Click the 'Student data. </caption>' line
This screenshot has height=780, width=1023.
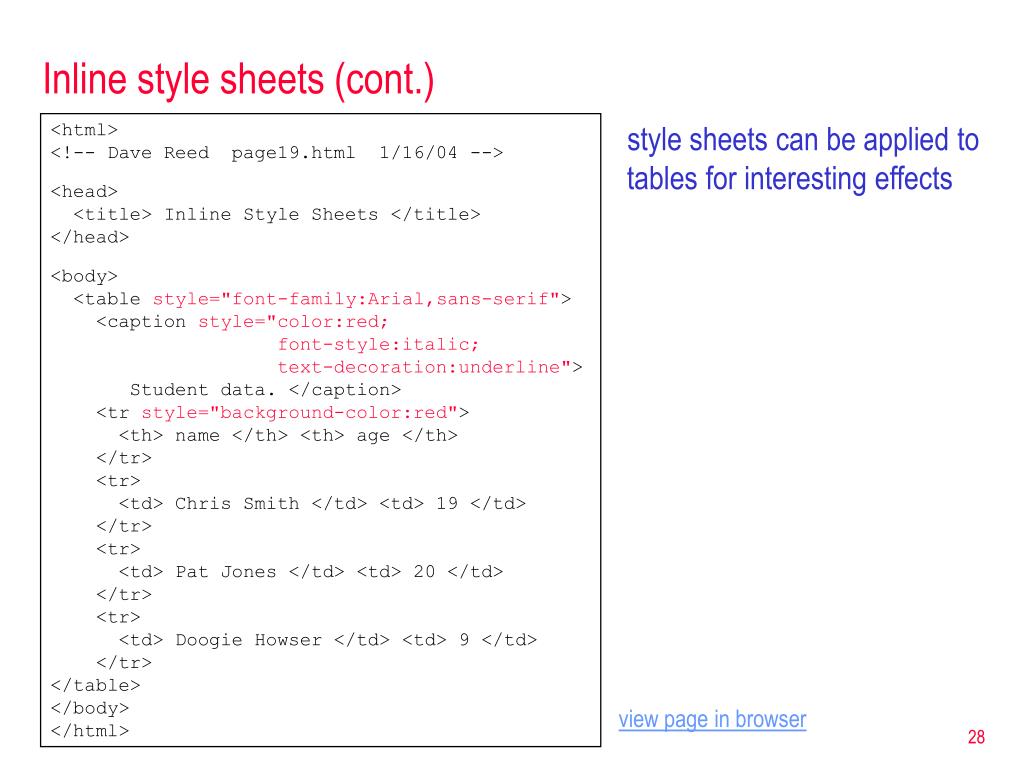(266, 390)
